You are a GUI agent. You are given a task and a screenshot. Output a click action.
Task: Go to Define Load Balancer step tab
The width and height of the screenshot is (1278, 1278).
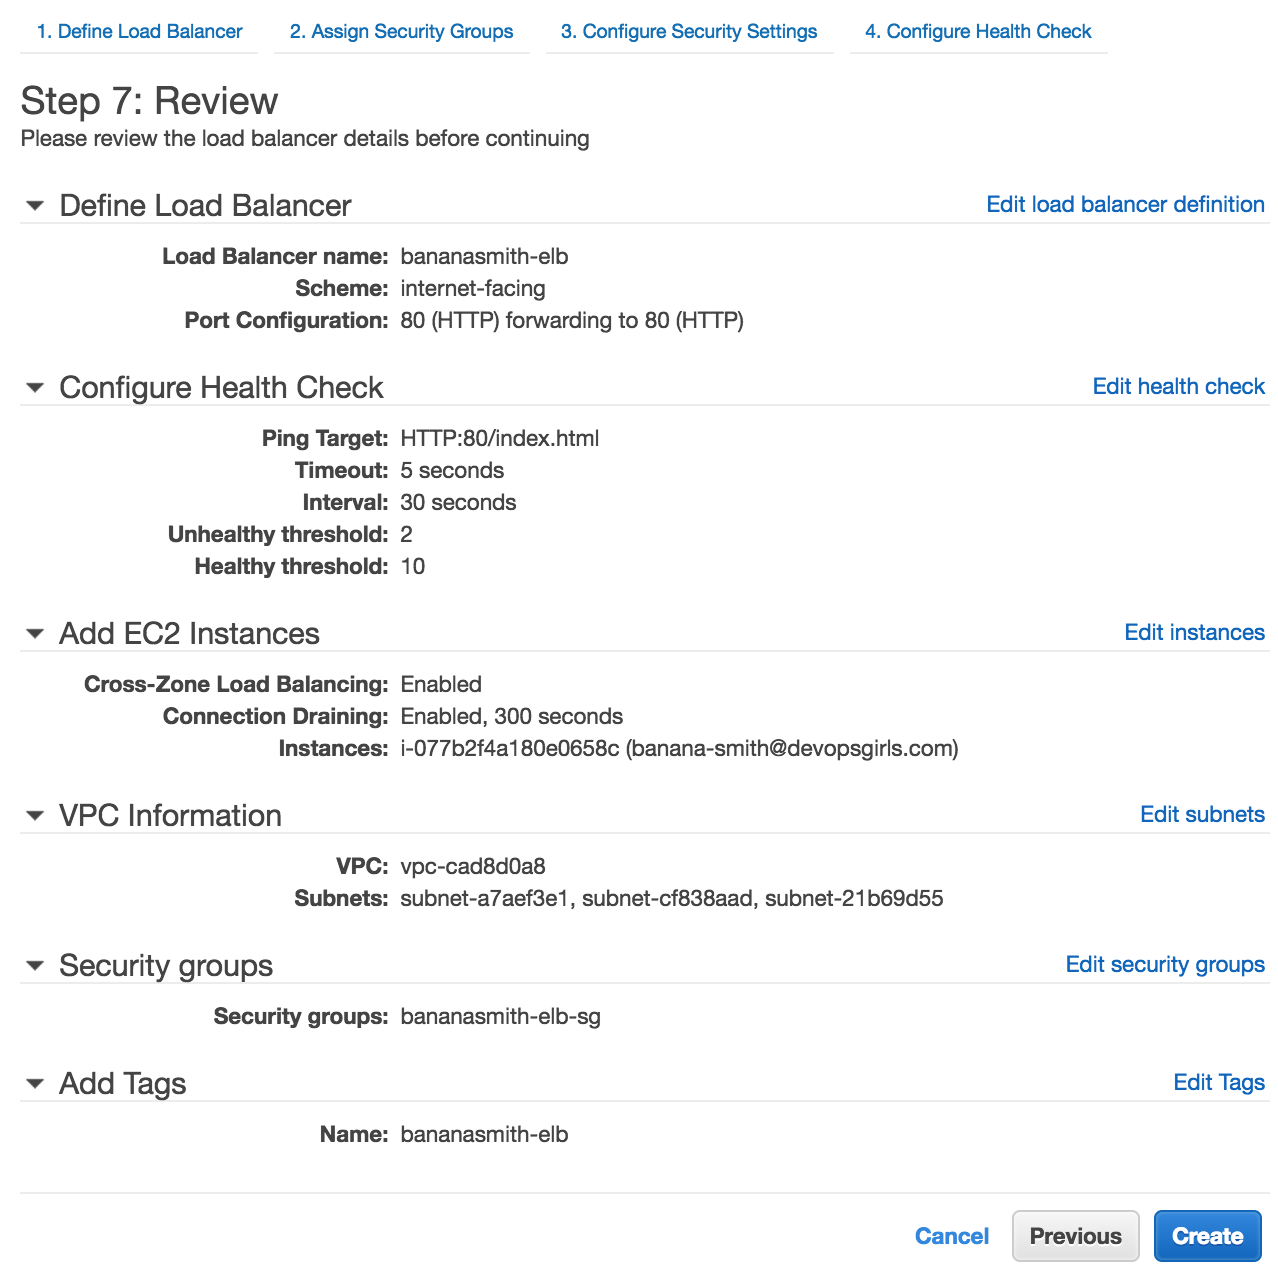coord(139,32)
